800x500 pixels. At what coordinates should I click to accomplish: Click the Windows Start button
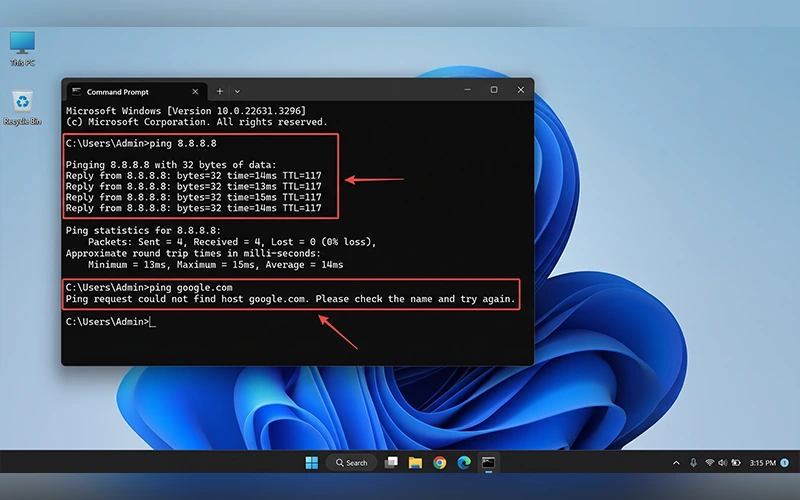[311, 463]
